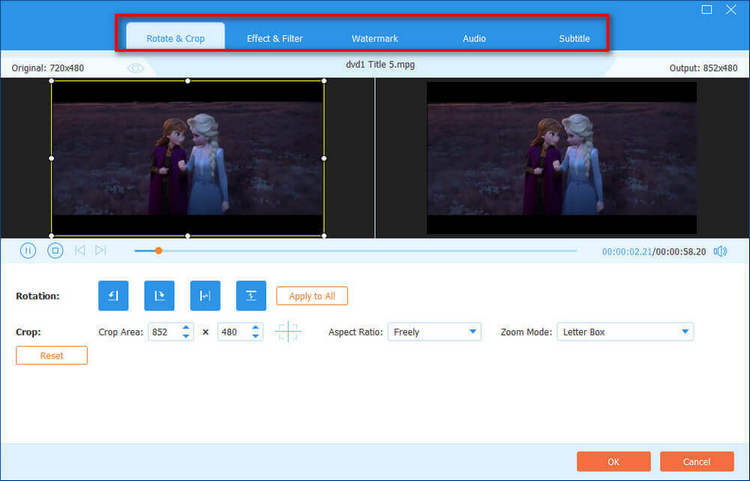
Task: Jump to next frame
Action: tap(100, 250)
